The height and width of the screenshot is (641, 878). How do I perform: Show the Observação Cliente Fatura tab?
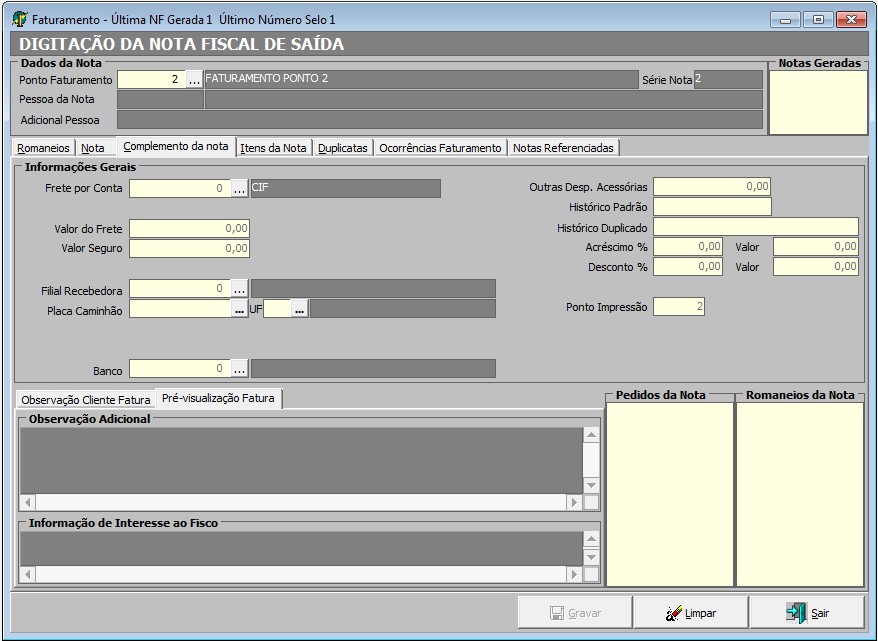pos(86,399)
